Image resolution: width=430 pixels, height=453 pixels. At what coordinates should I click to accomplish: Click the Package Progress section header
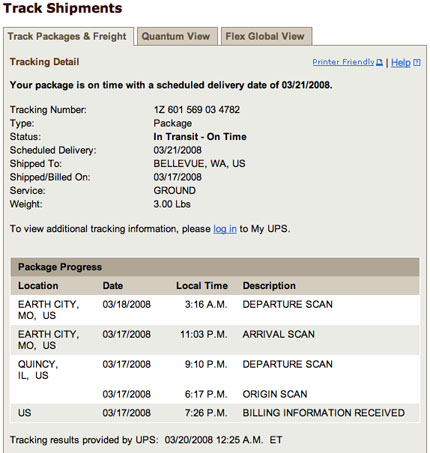tap(215, 267)
